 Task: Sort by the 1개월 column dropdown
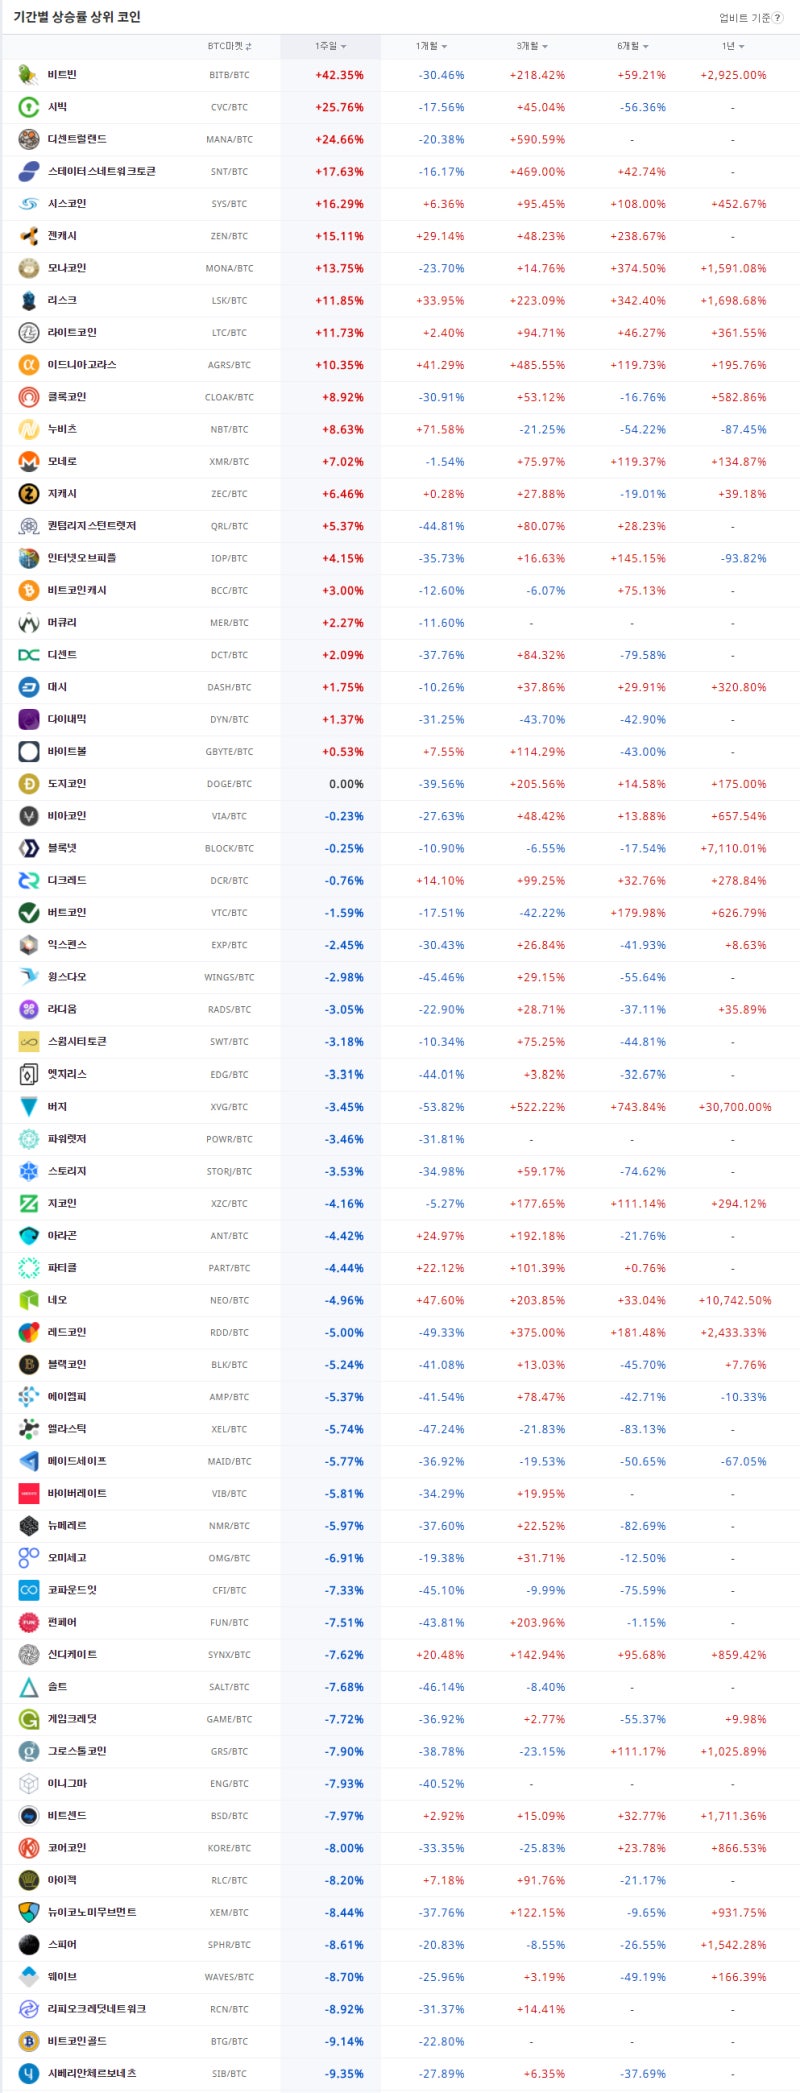(x=432, y=46)
